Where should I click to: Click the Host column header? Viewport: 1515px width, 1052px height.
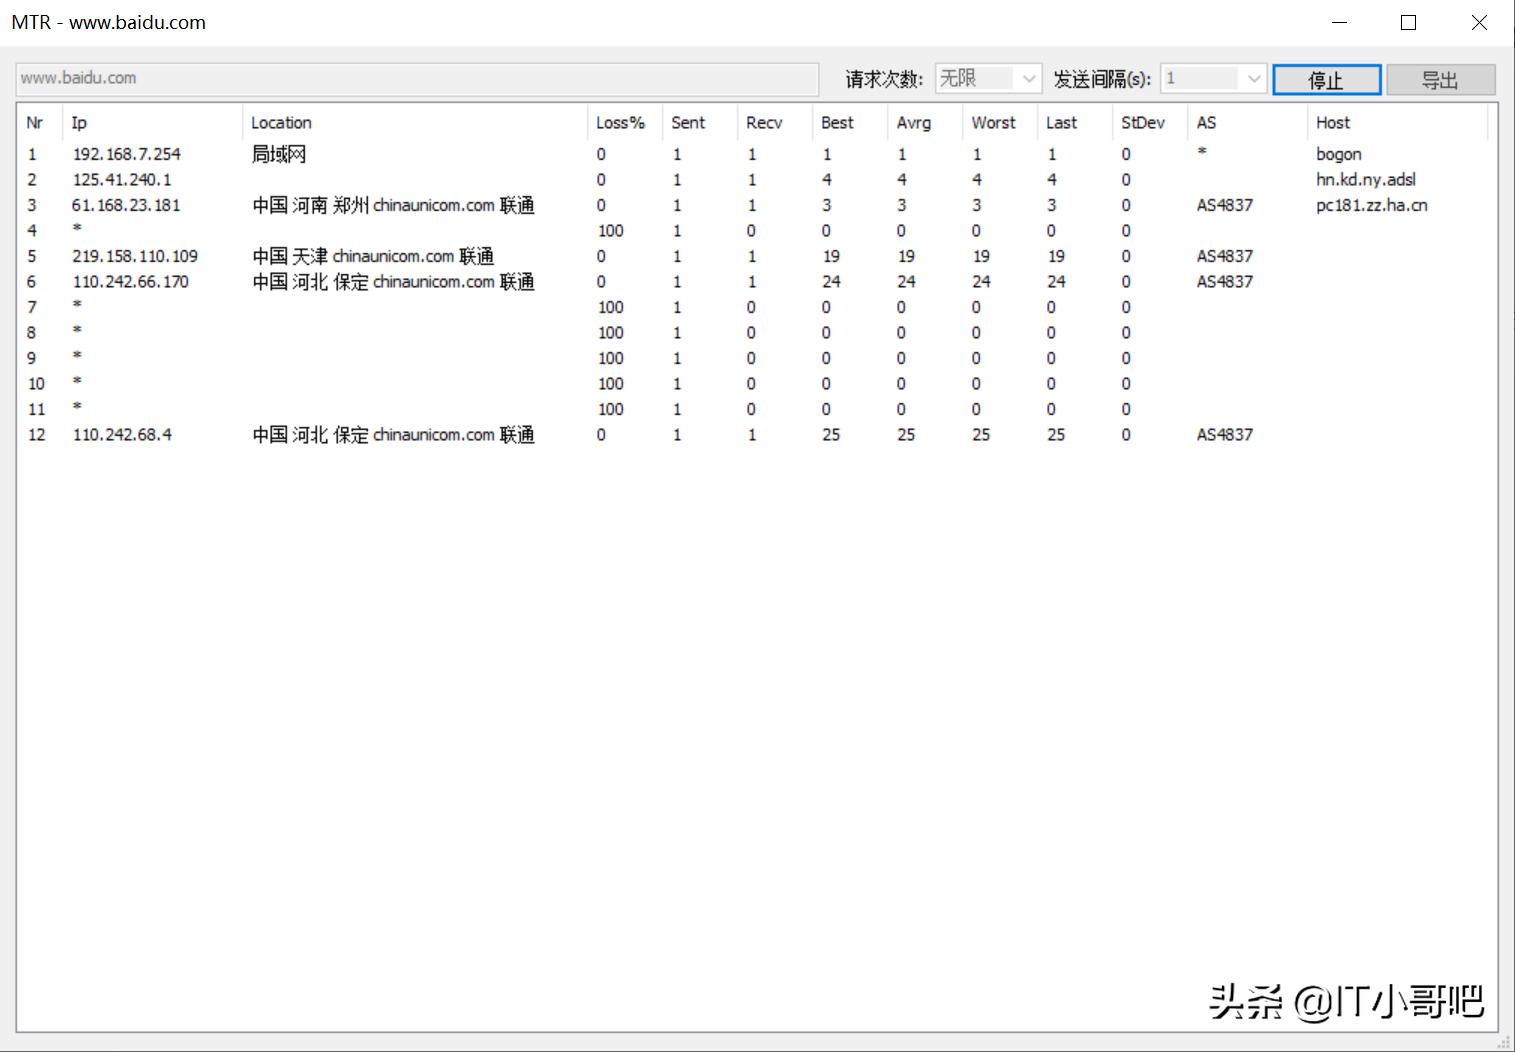1332,122
